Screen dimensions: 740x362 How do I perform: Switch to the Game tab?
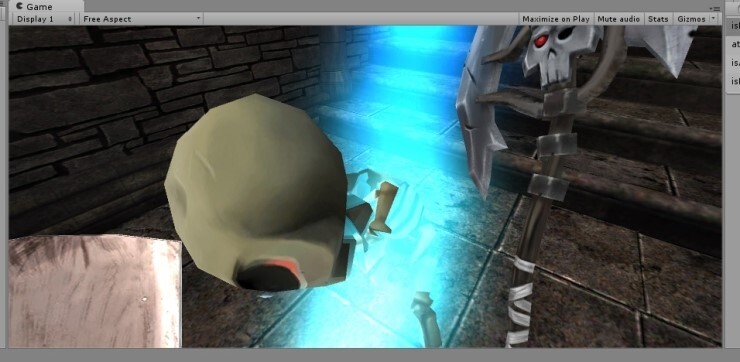click(x=46, y=7)
